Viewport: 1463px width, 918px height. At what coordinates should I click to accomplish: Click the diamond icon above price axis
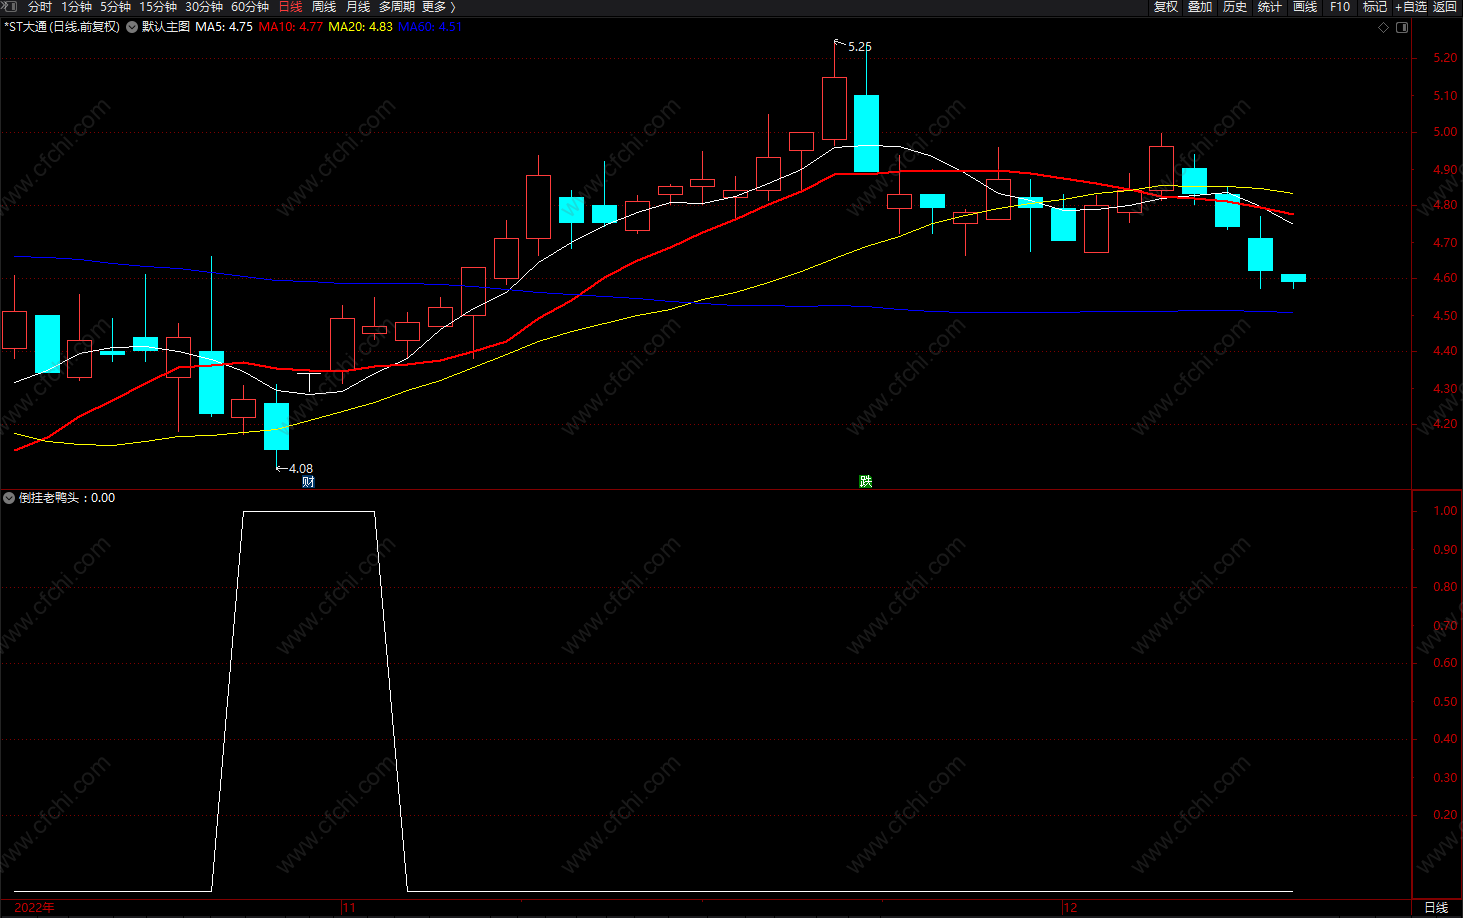pos(1384,27)
